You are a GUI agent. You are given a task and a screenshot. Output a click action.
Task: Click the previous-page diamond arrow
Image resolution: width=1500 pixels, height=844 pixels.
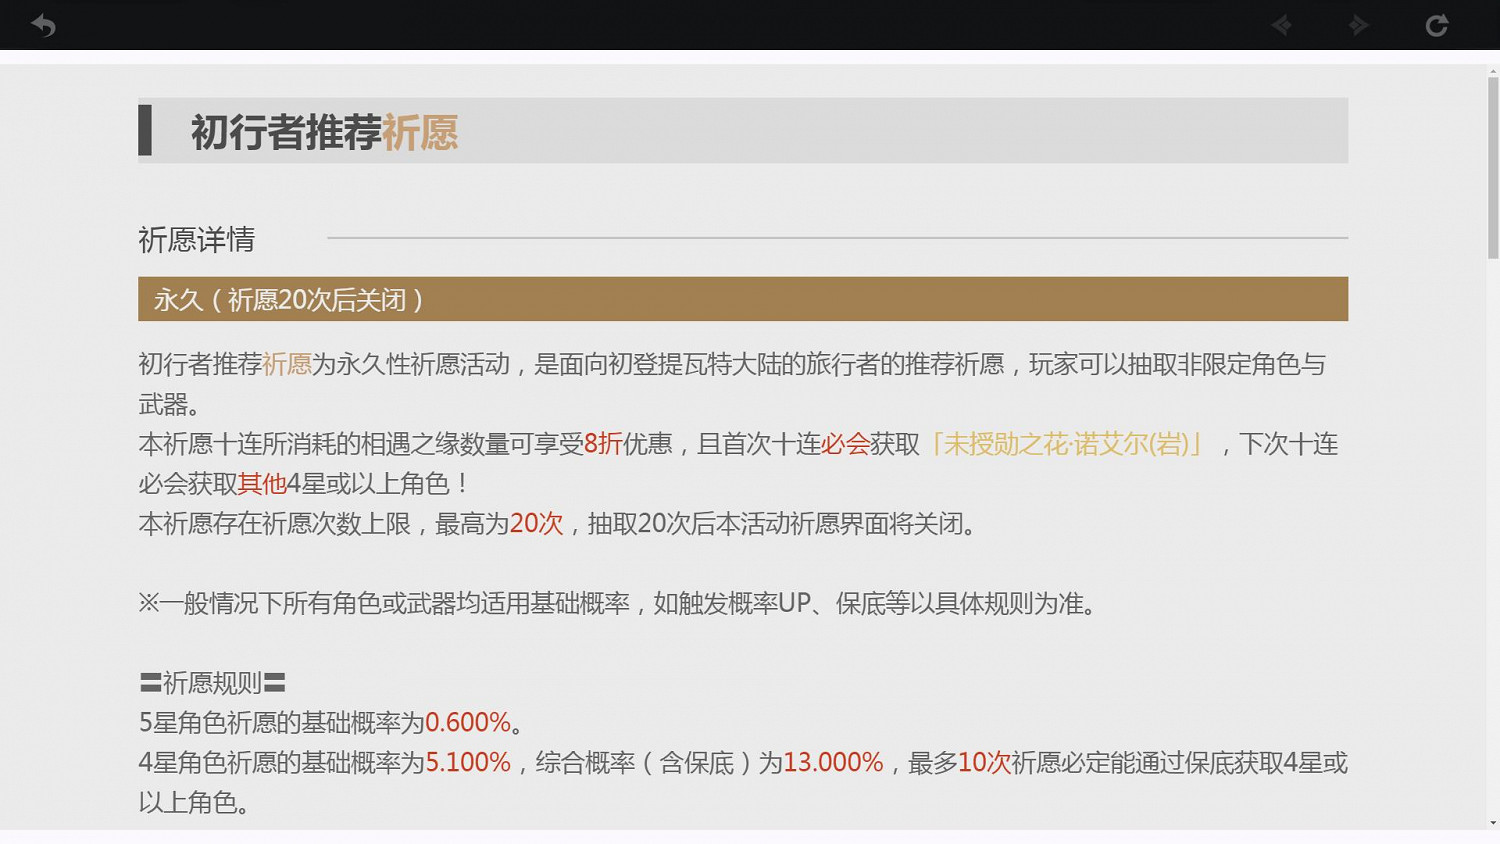tap(1282, 24)
